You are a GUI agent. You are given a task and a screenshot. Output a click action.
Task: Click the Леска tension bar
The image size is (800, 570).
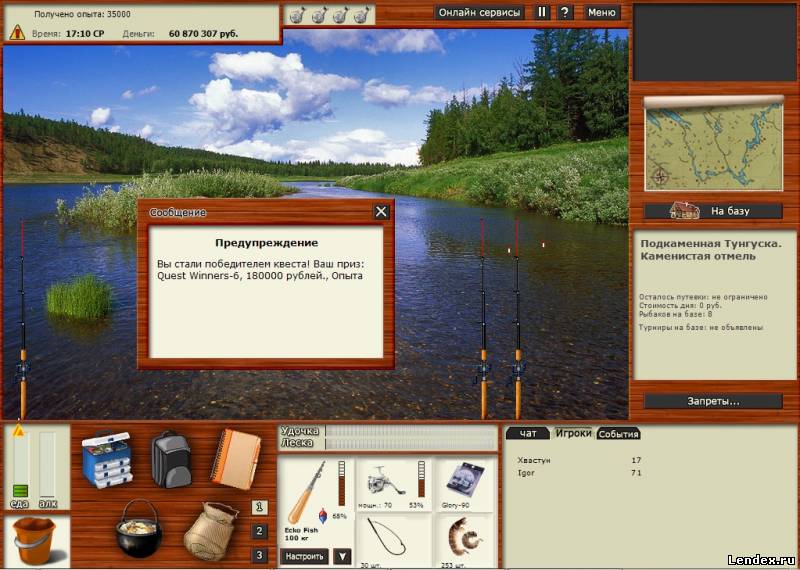(411, 444)
